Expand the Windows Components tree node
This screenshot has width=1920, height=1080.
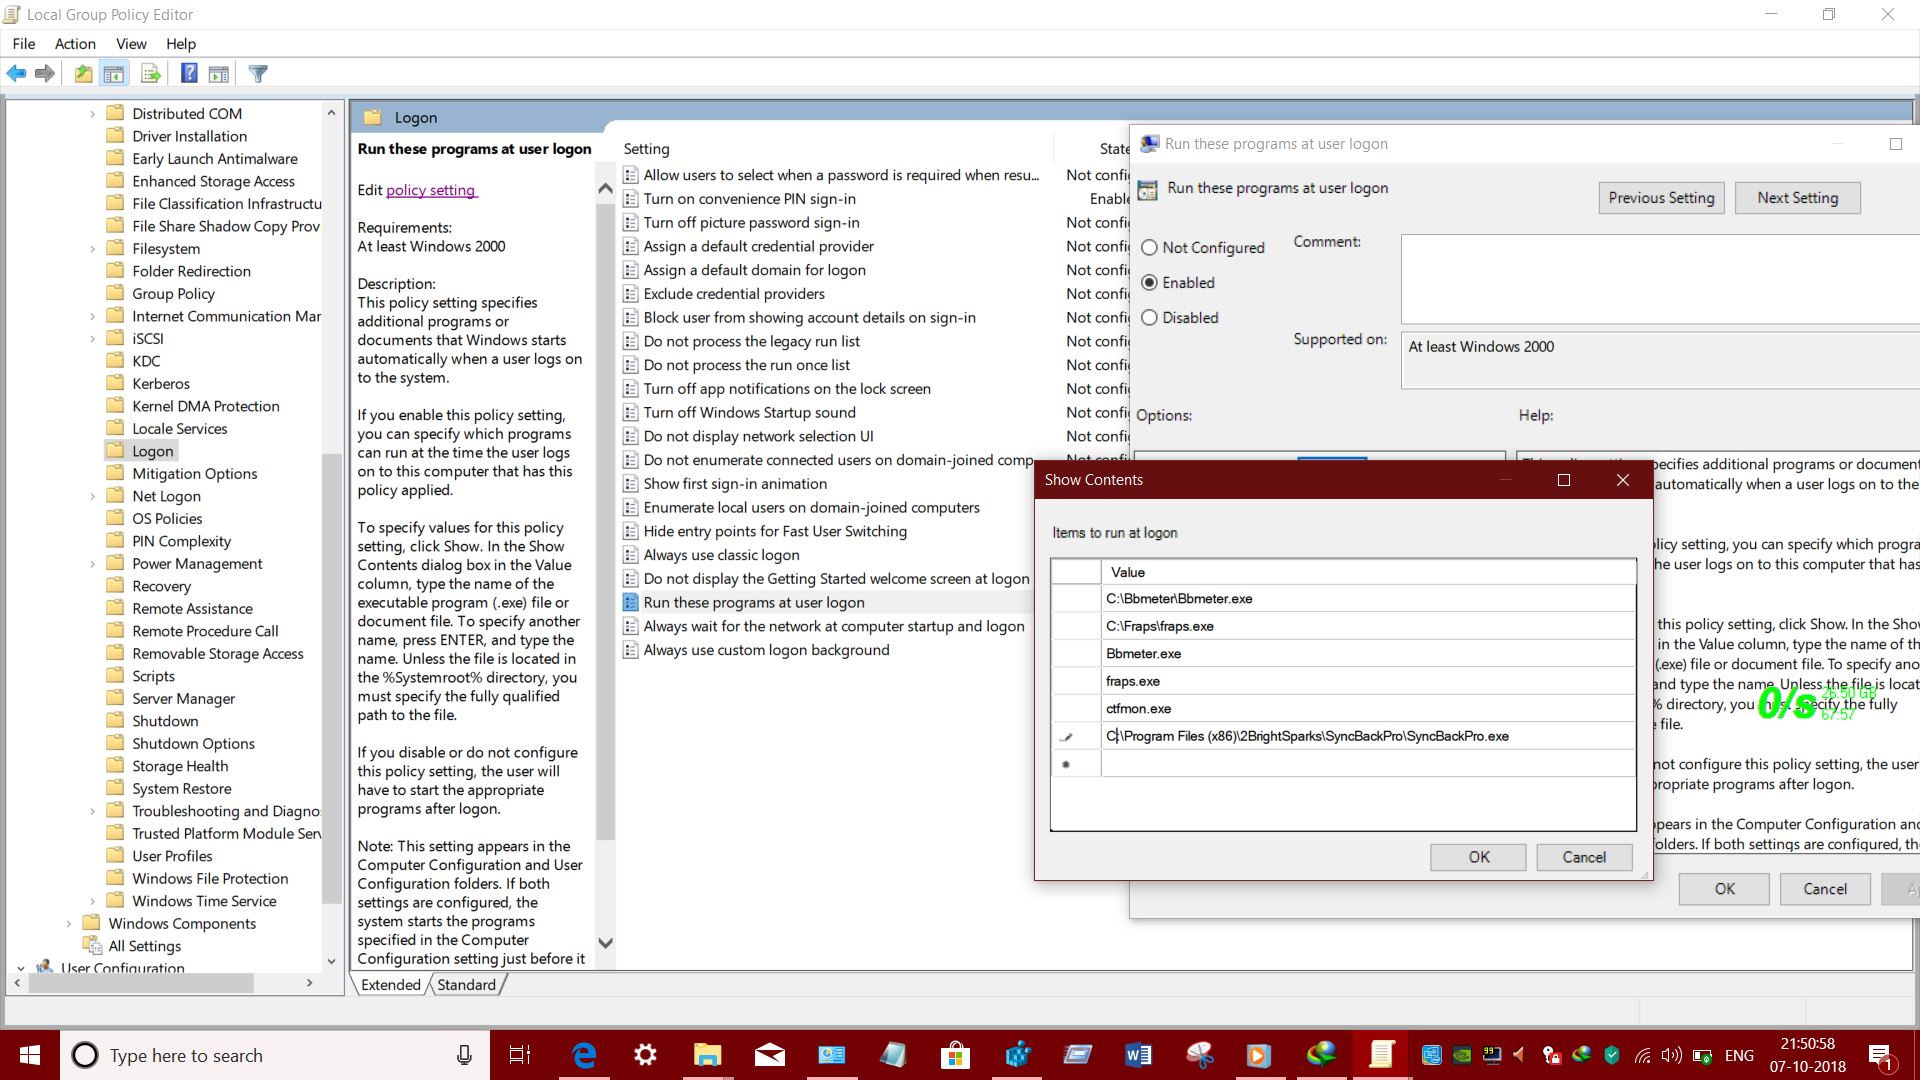(x=69, y=923)
